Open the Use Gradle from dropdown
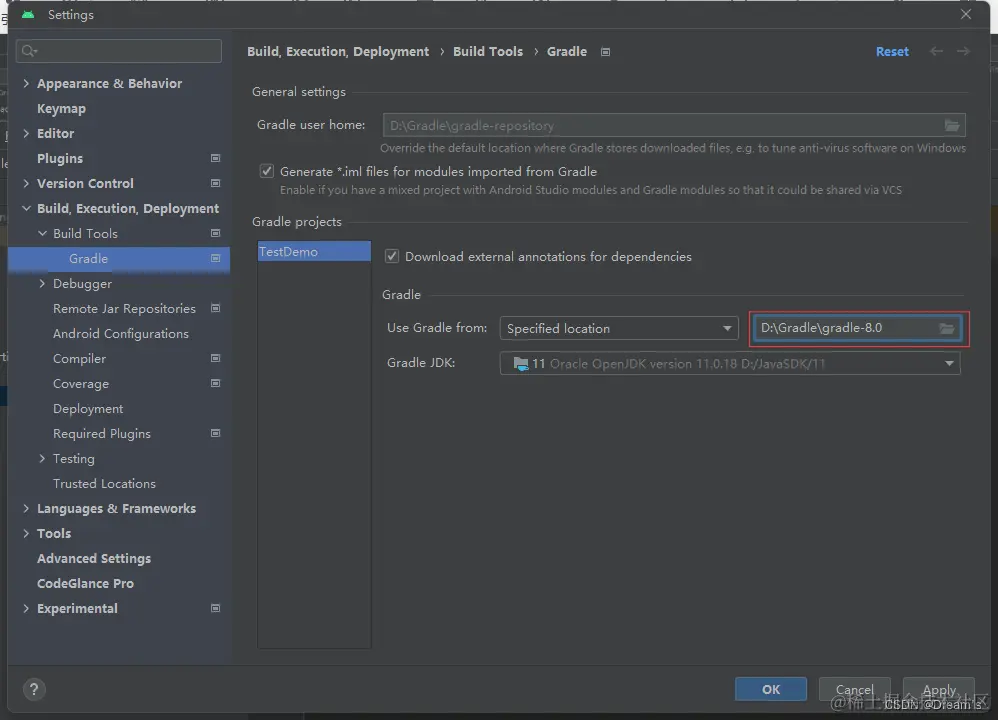This screenshot has height=720, width=998. pyautogui.click(x=619, y=328)
